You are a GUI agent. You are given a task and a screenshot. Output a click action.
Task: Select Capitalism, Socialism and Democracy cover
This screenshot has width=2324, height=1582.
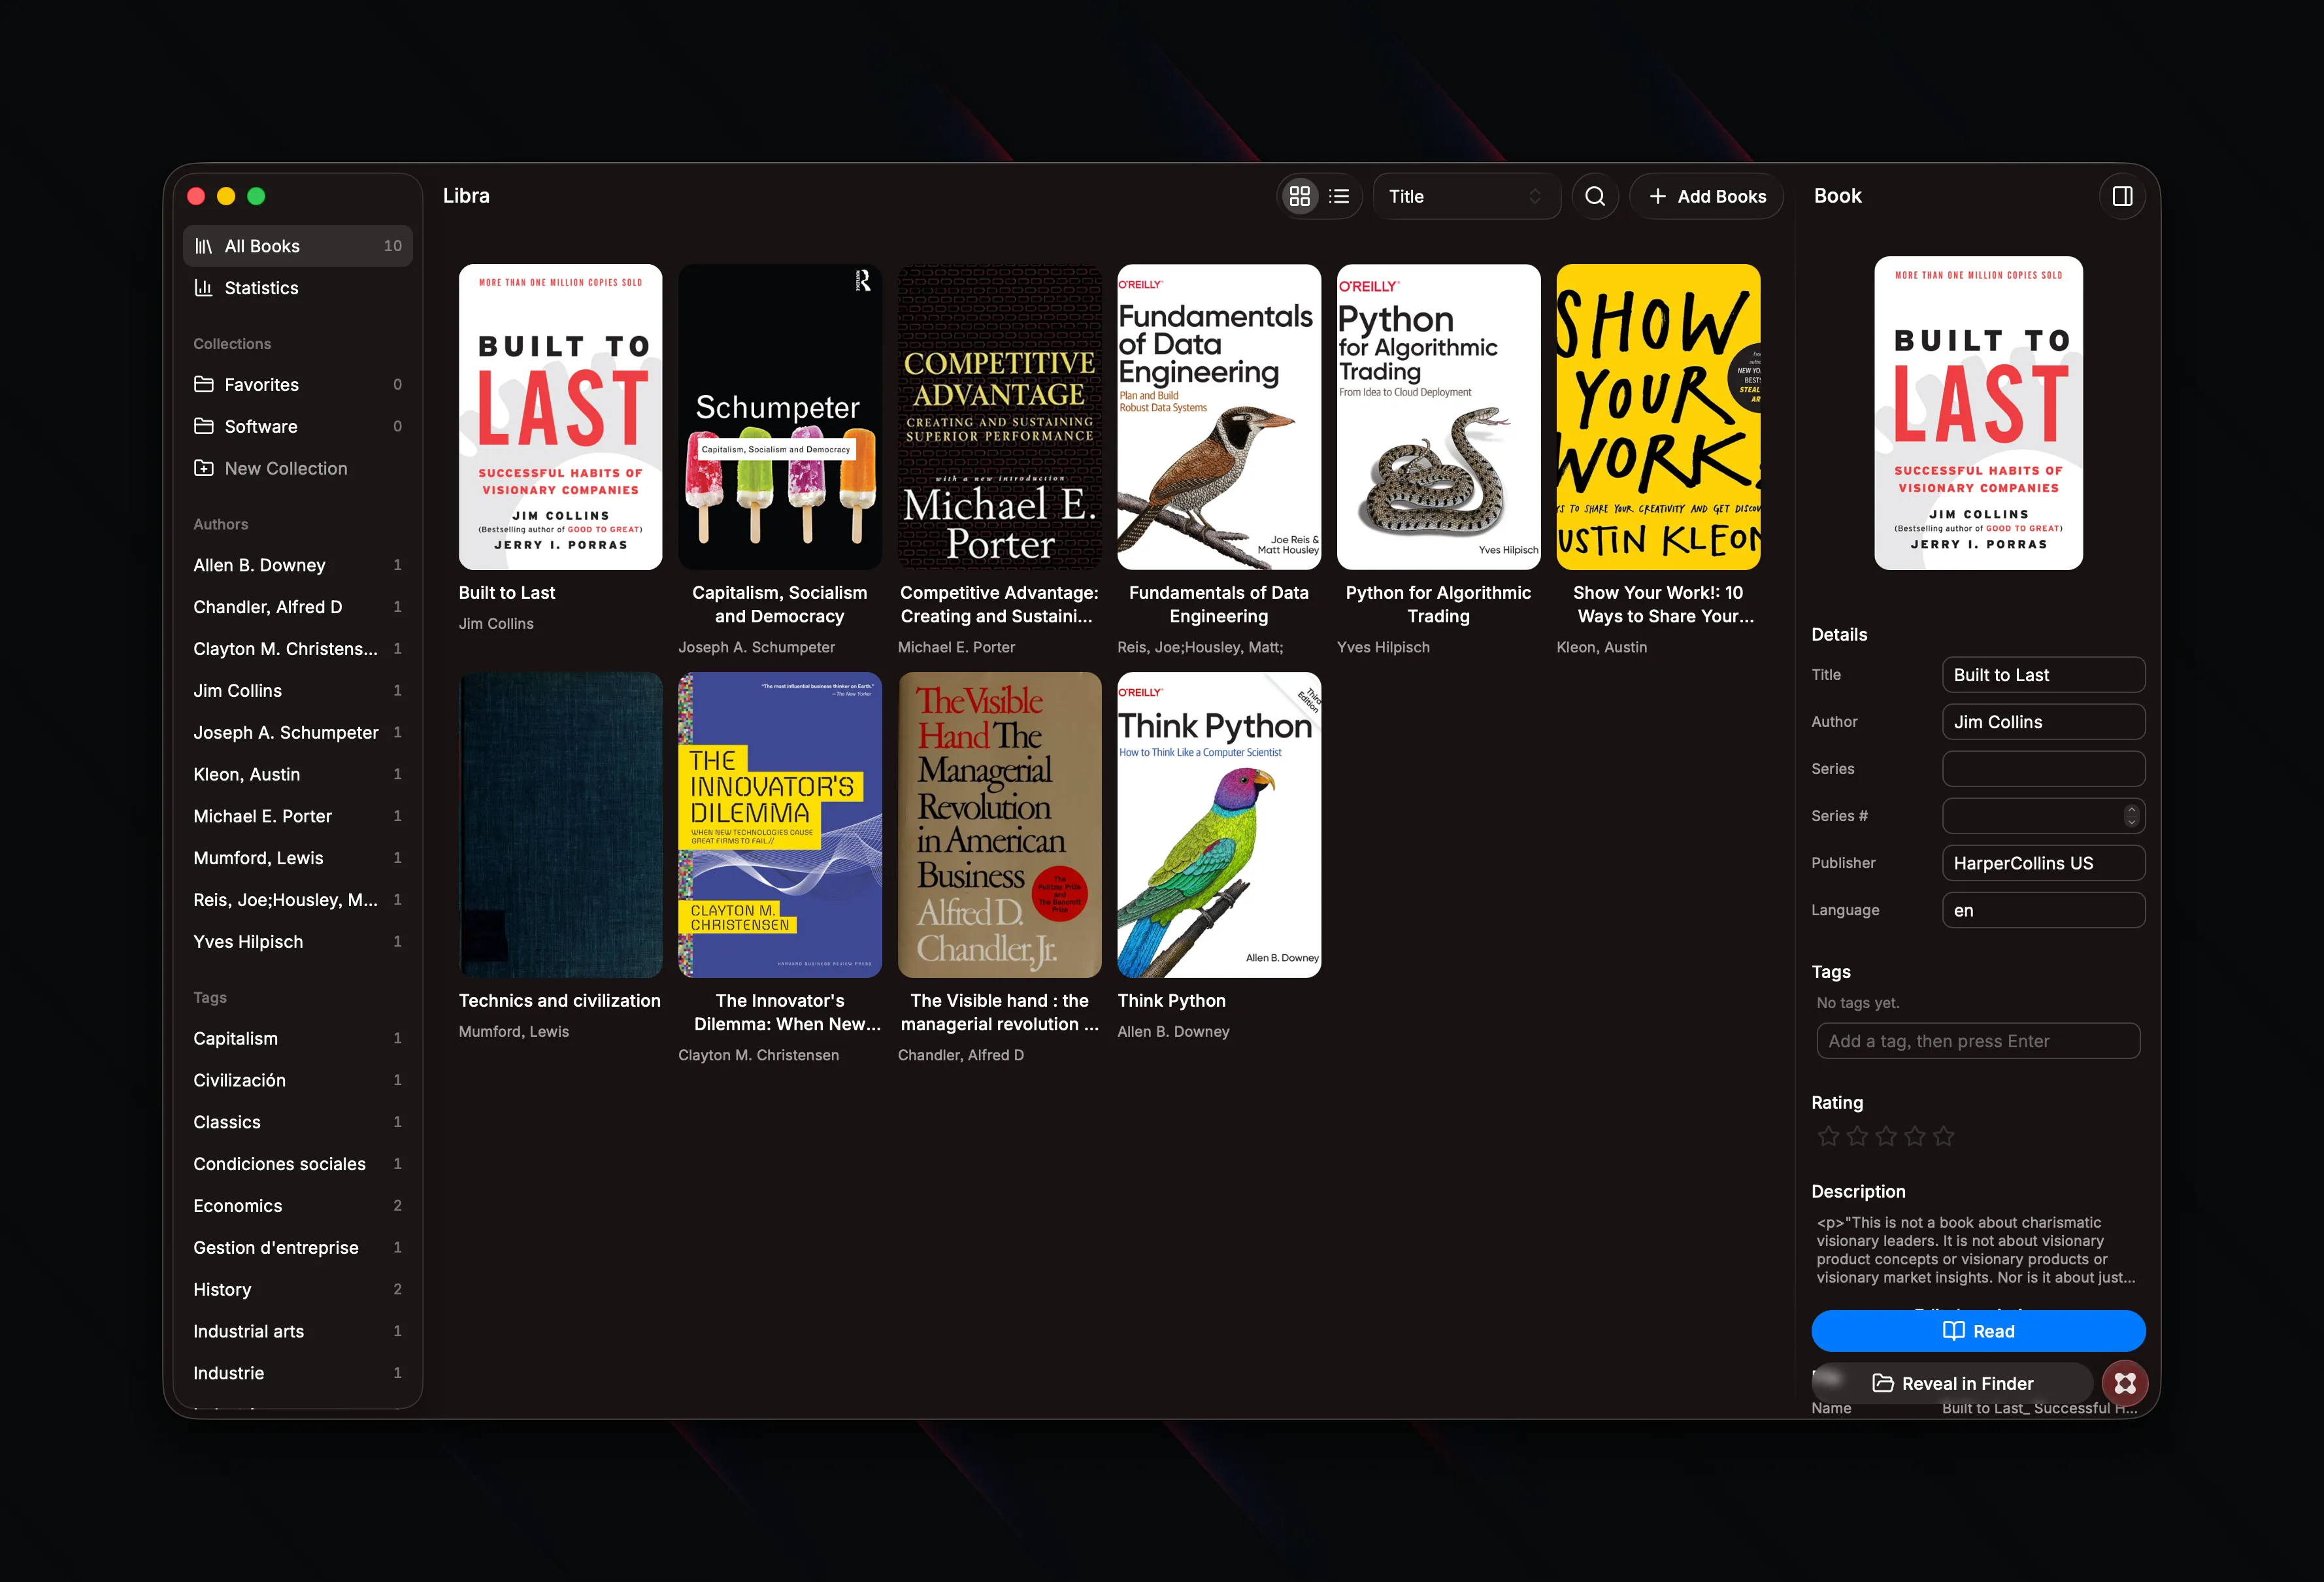click(x=780, y=417)
